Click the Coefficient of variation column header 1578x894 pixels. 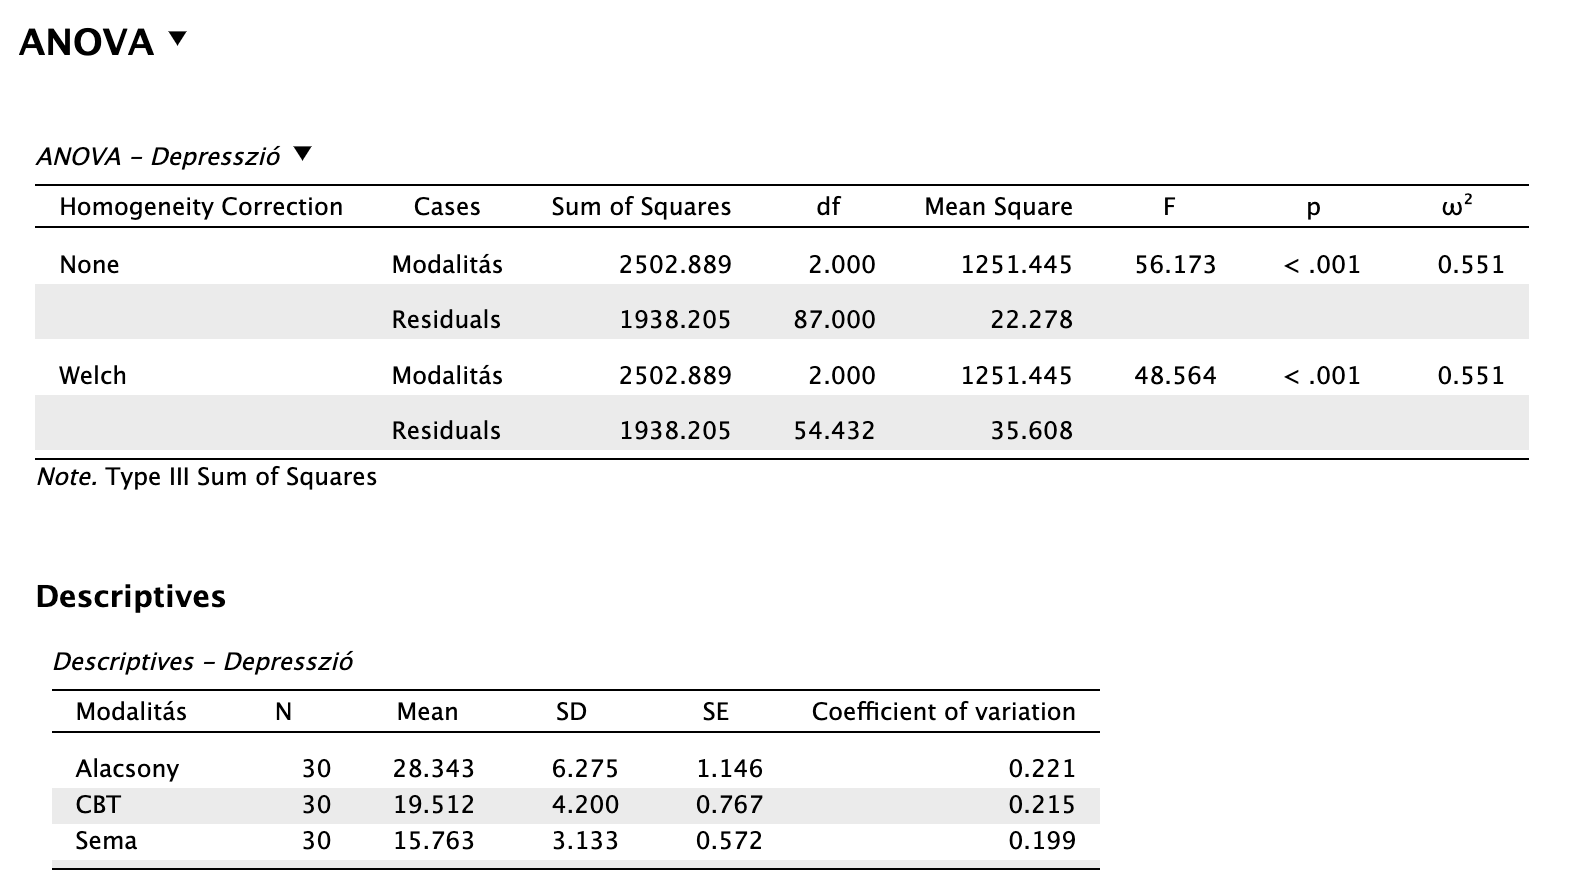(x=943, y=712)
